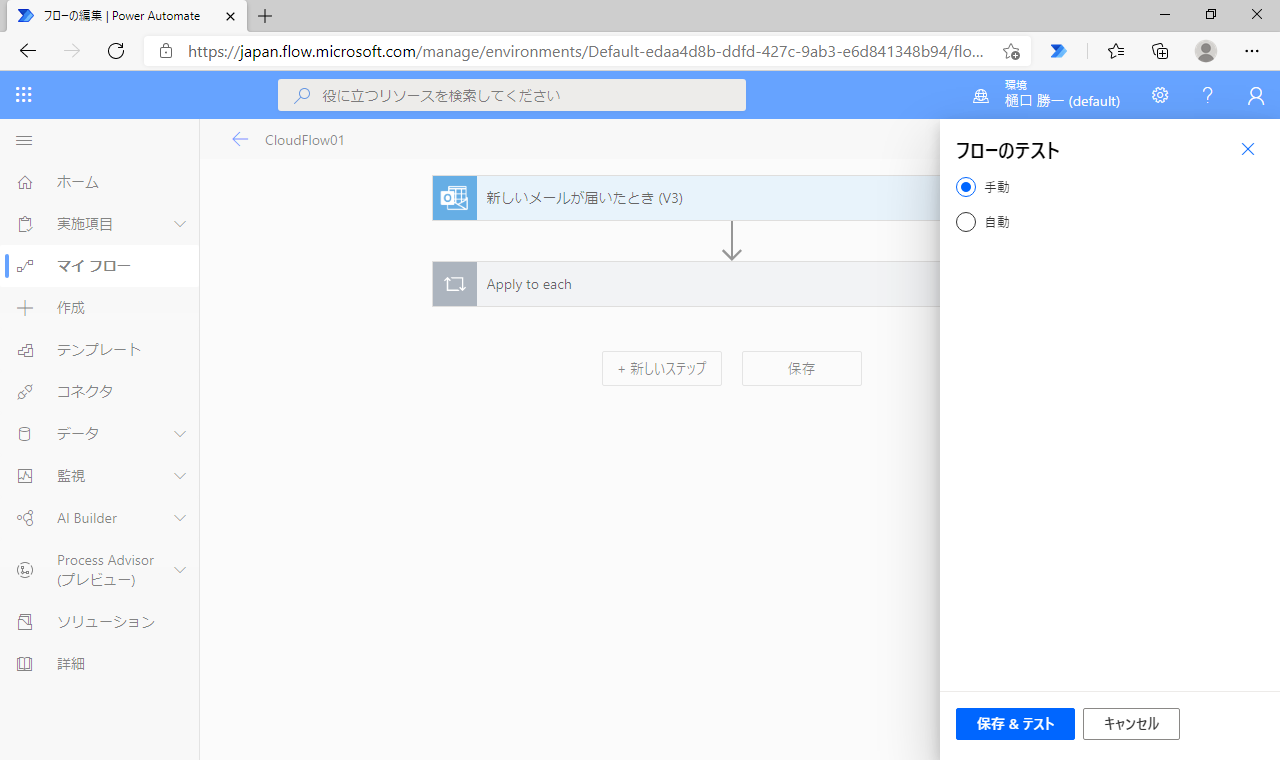Viewport: 1280px width, 760px height.
Task: Open コネクタ in the sidebar
Action: pos(100,392)
